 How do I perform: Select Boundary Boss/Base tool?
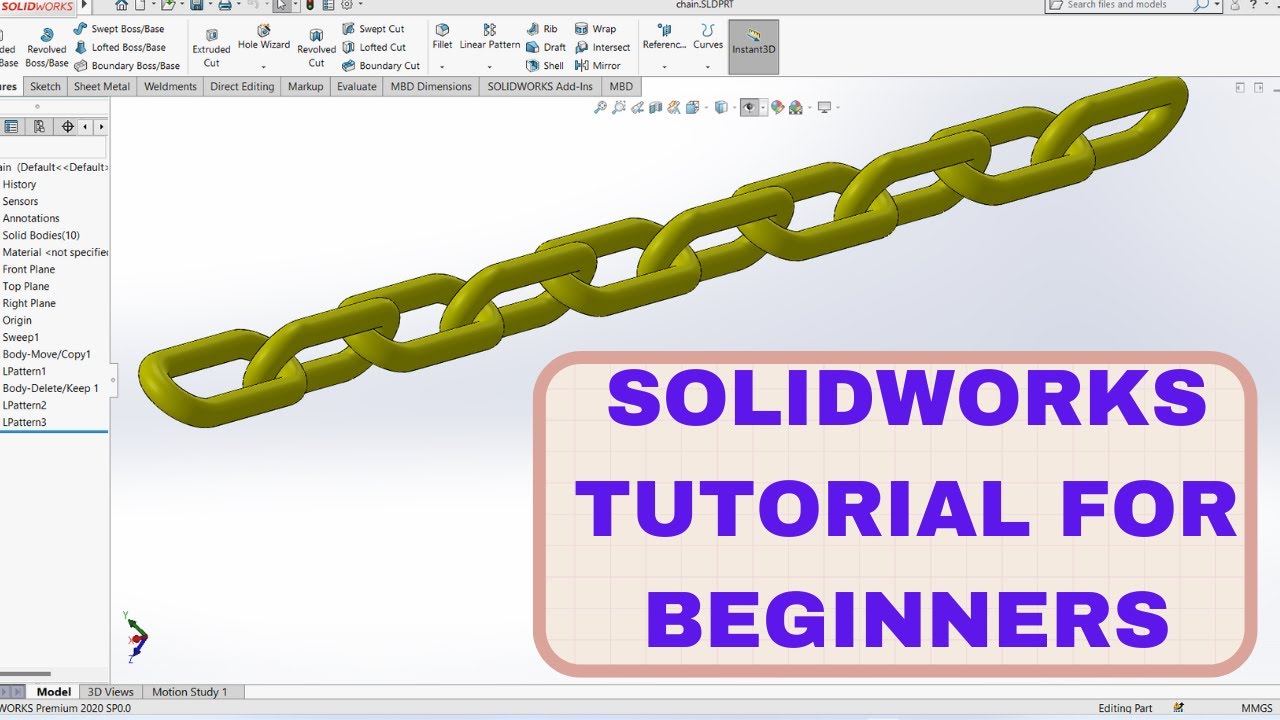[126, 66]
